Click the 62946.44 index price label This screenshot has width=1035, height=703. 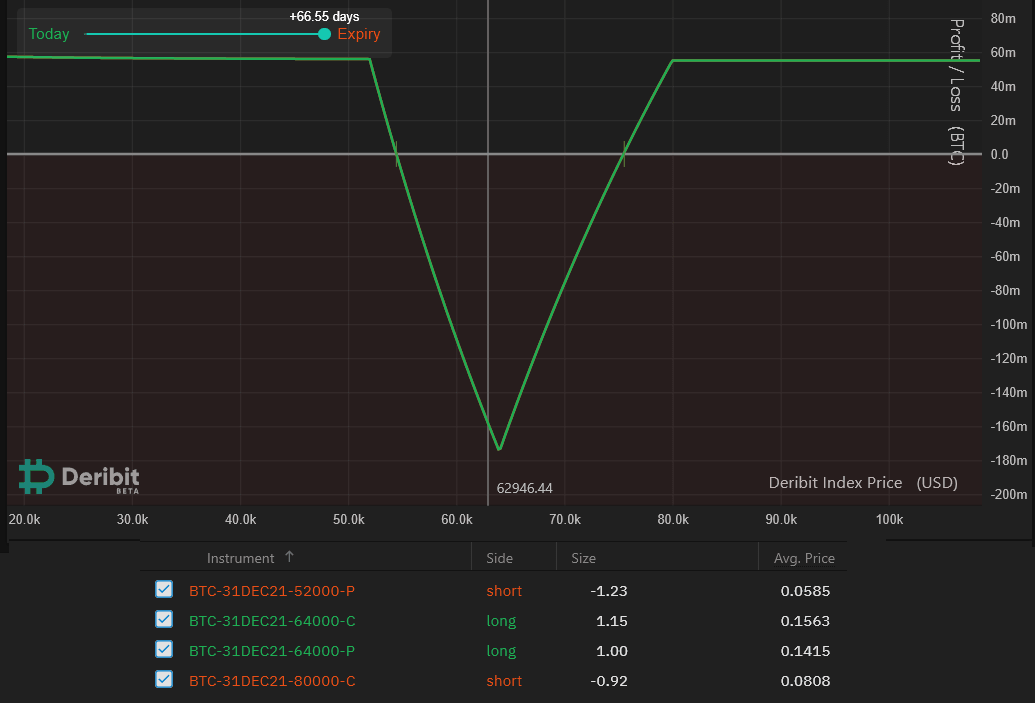click(524, 488)
